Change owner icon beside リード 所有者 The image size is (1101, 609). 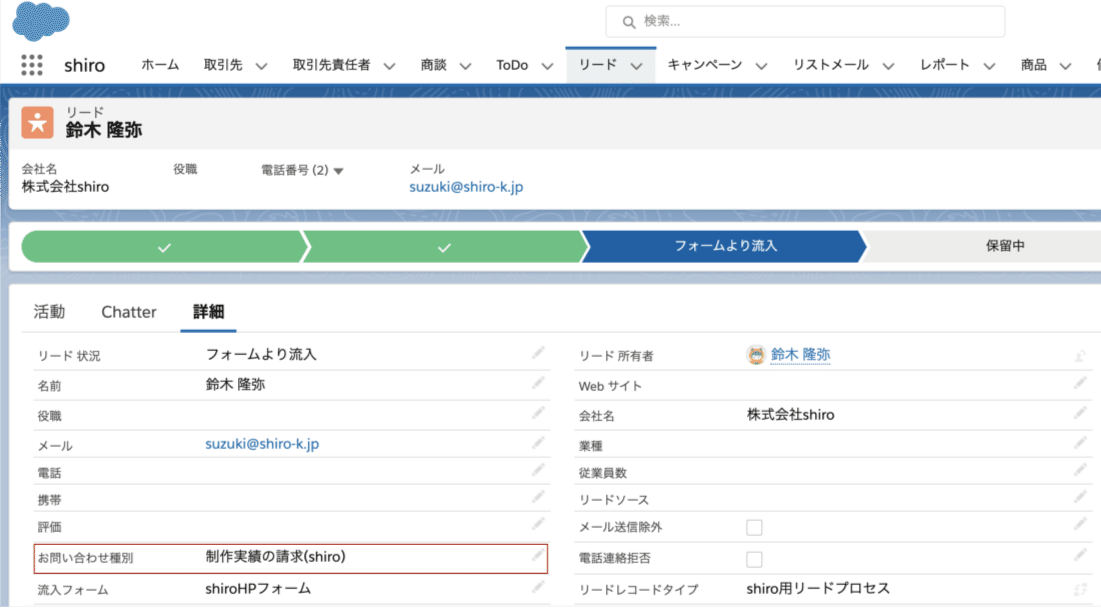pyautogui.click(x=1080, y=356)
